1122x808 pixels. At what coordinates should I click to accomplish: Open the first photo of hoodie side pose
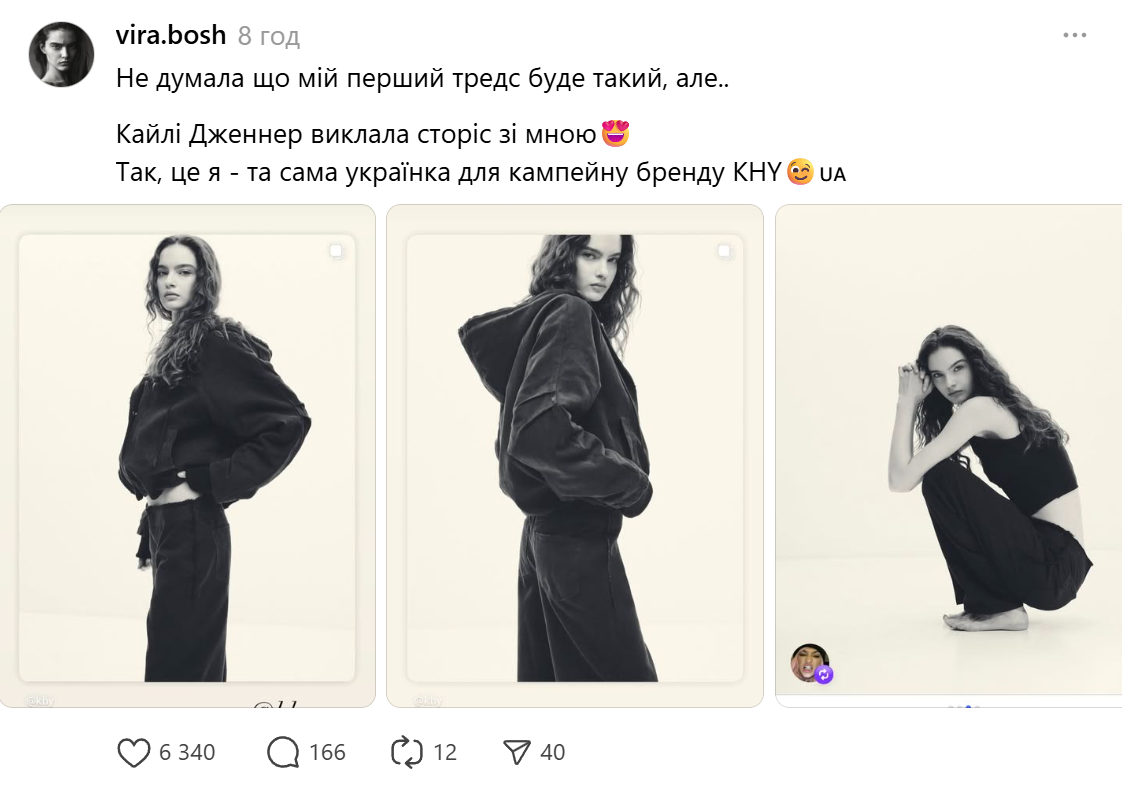[x=187, y=456]
